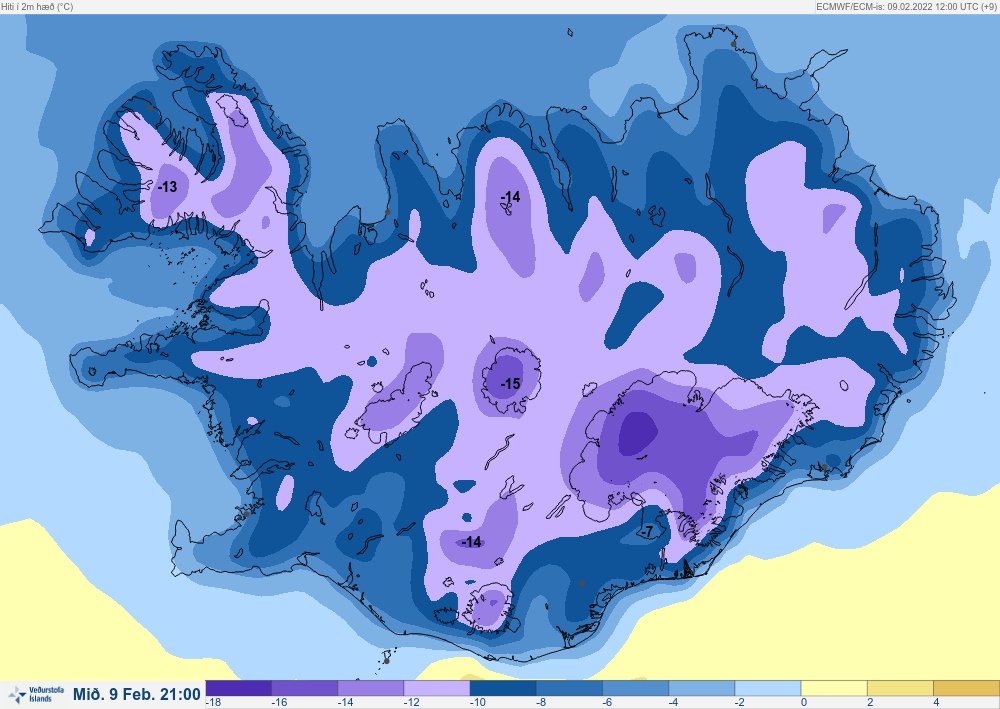Image resolution: width=1000 pixels, height=709 pixels.
Task: Click the darkest purple cold core on Vatnajökull
Action: [x=637, y=434]
